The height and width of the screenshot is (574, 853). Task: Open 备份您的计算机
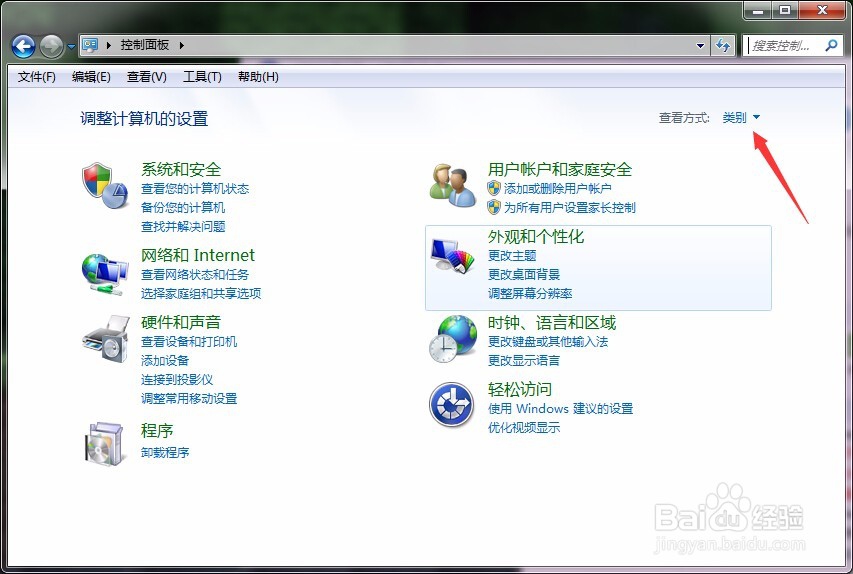(x=183, y=207)
